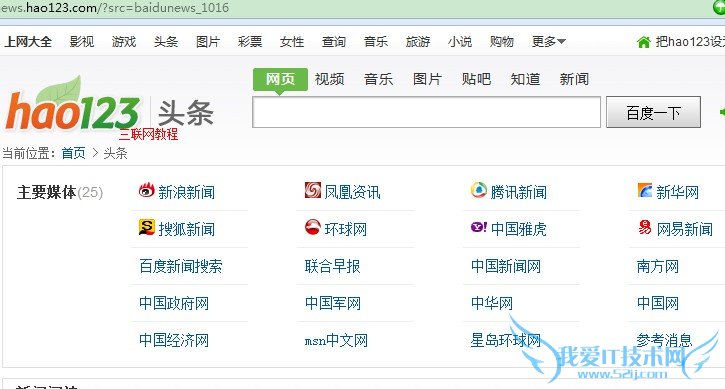The height and width of the screenshot is (389, 725).
Task: Switch to the 知道 search tab
Action: (x=525, y=79)
